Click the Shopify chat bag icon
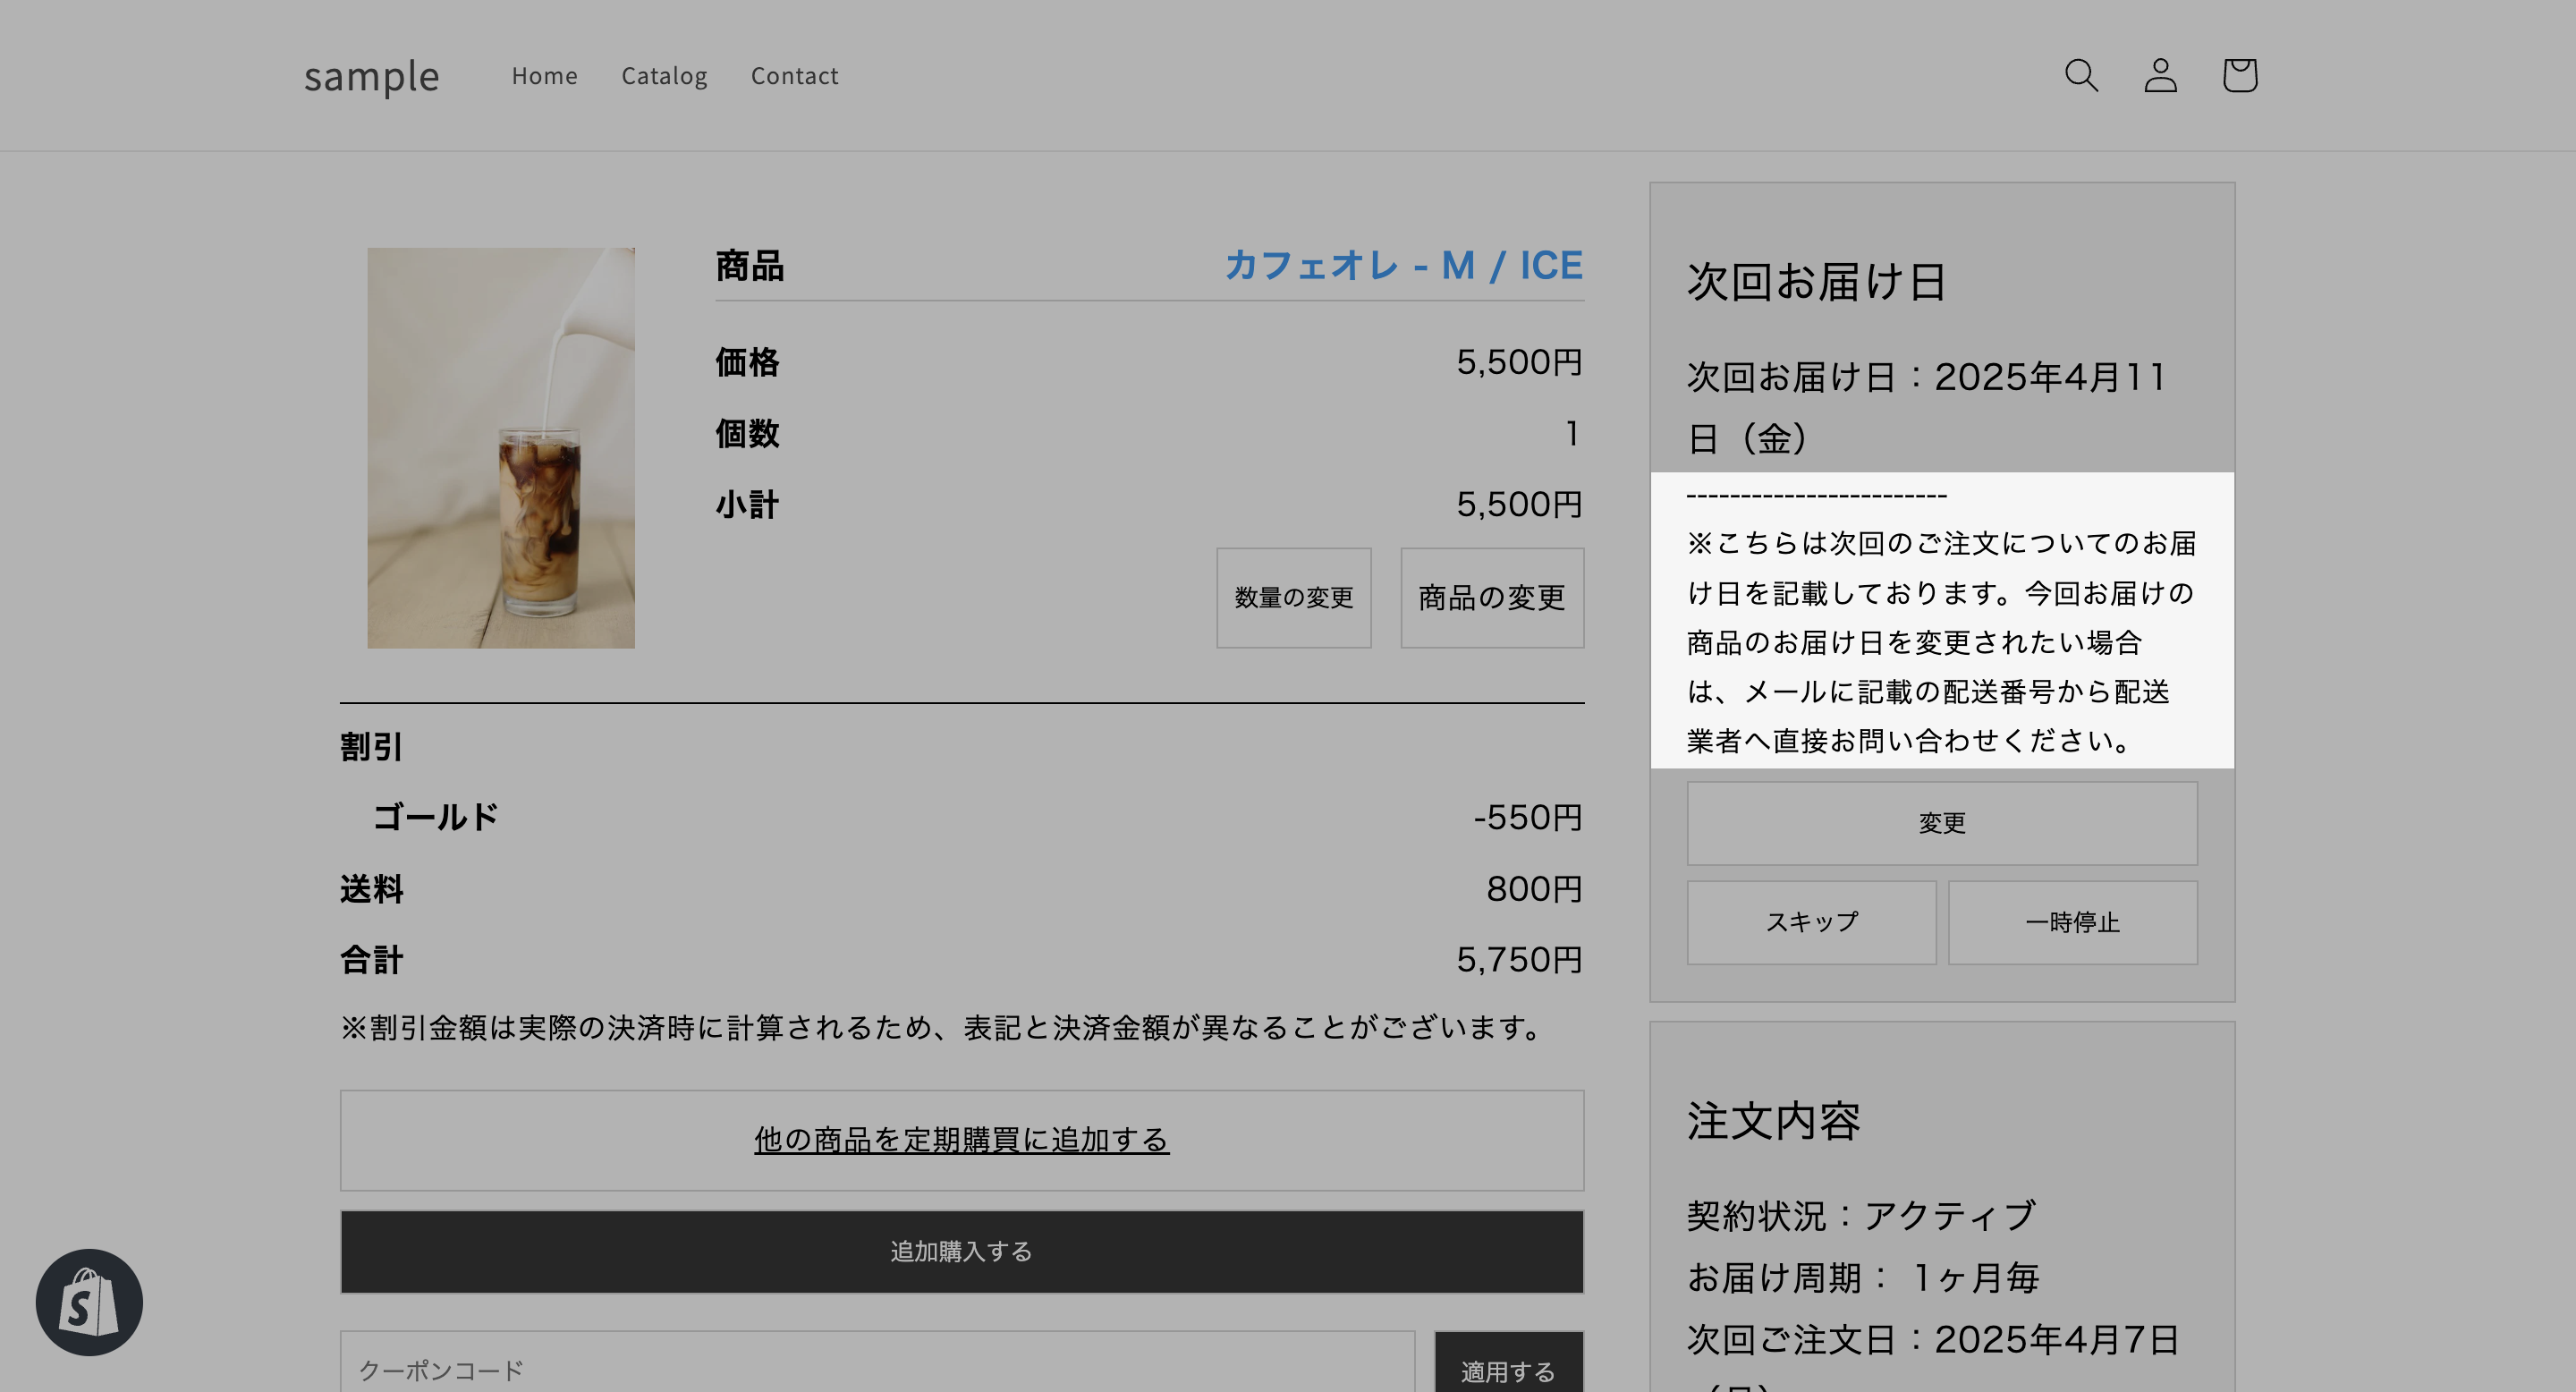This screenshot has width=2576, height=1392. 89,1302
